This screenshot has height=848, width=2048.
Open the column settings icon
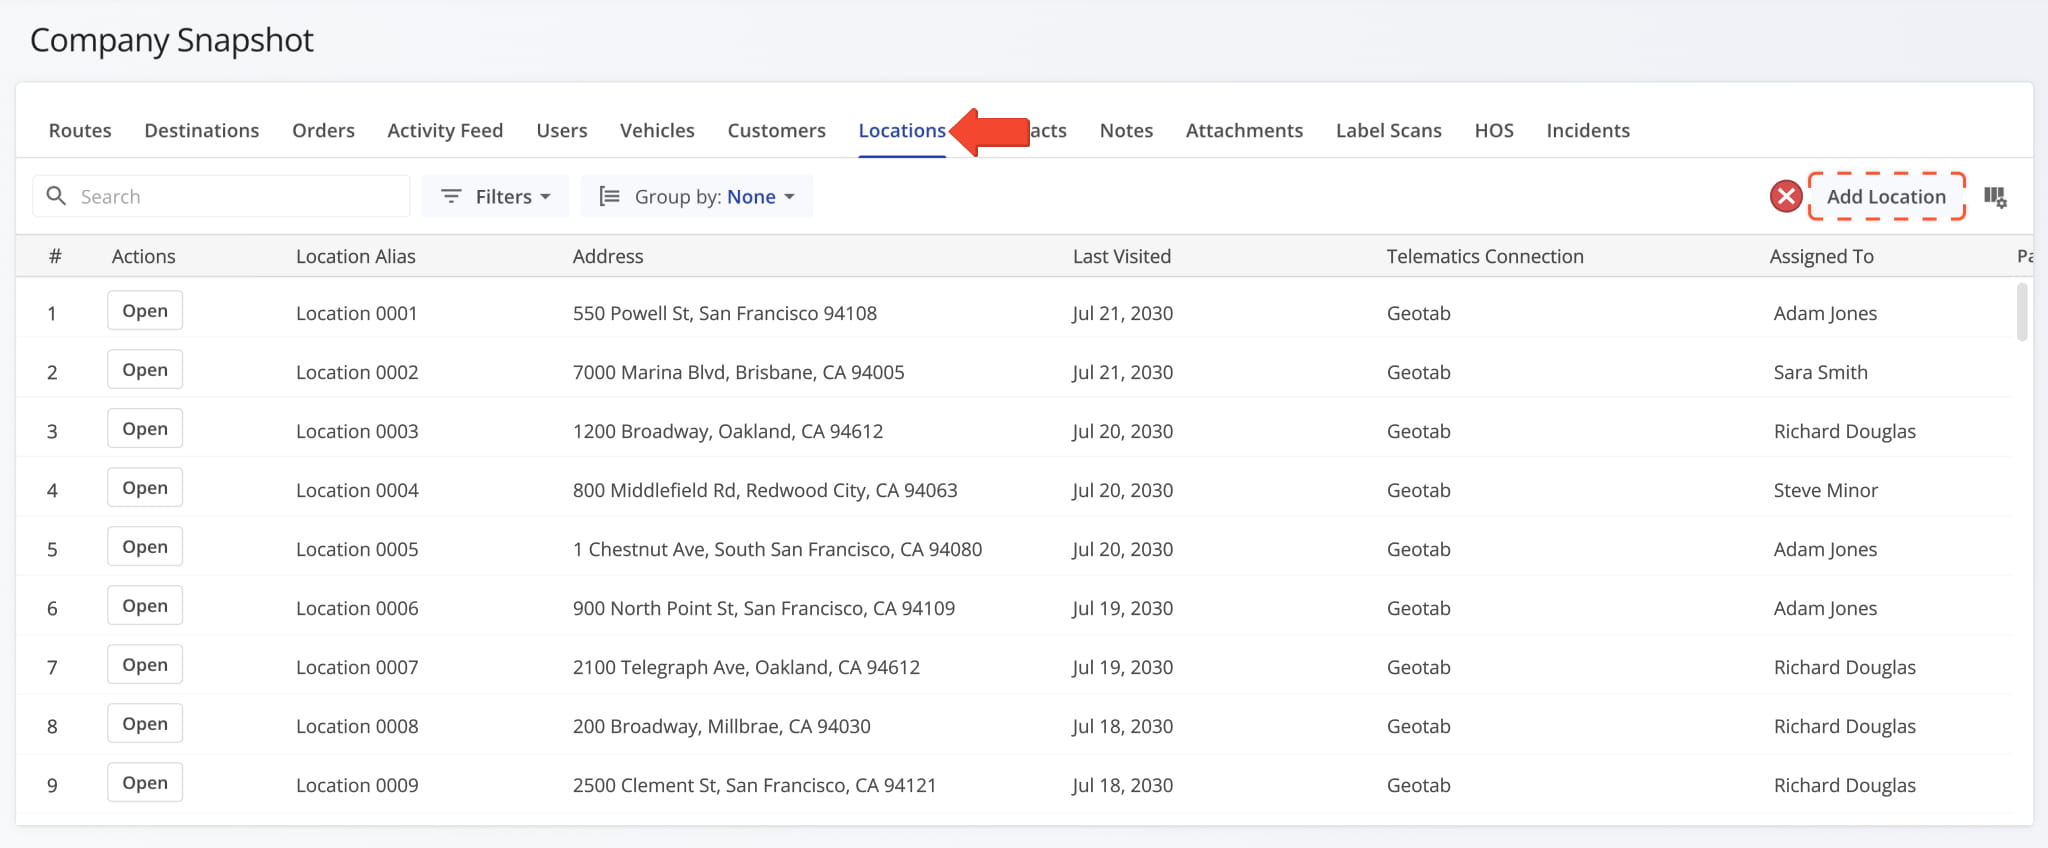1995,197
